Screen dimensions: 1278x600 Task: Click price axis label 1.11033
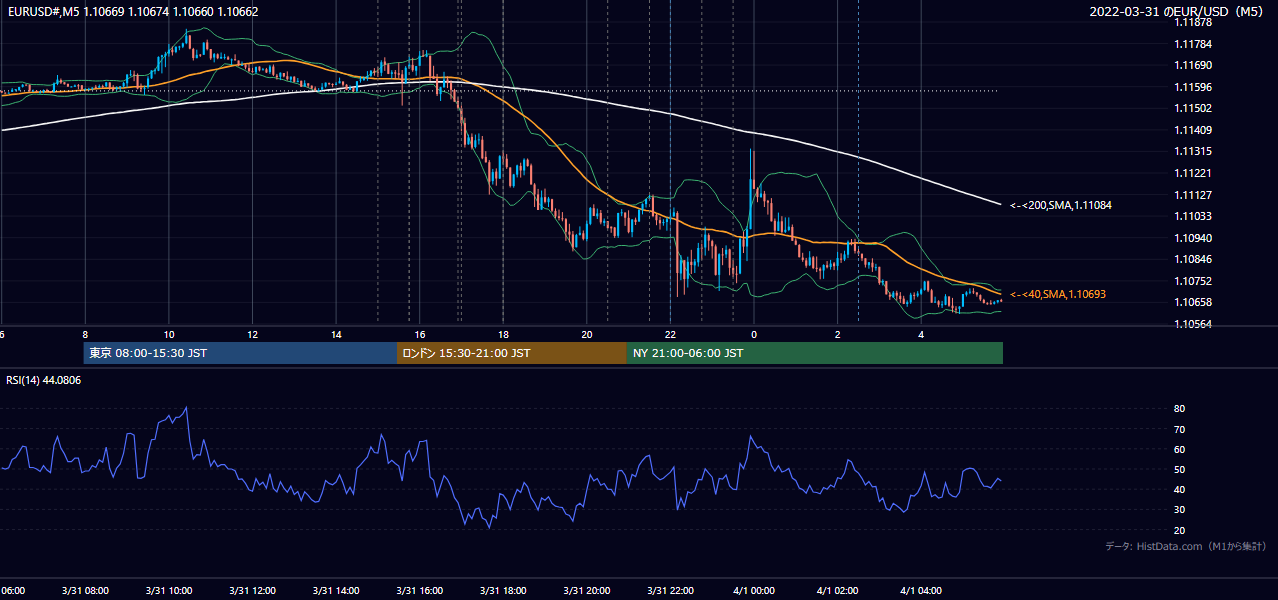[x=1192, y=216]
